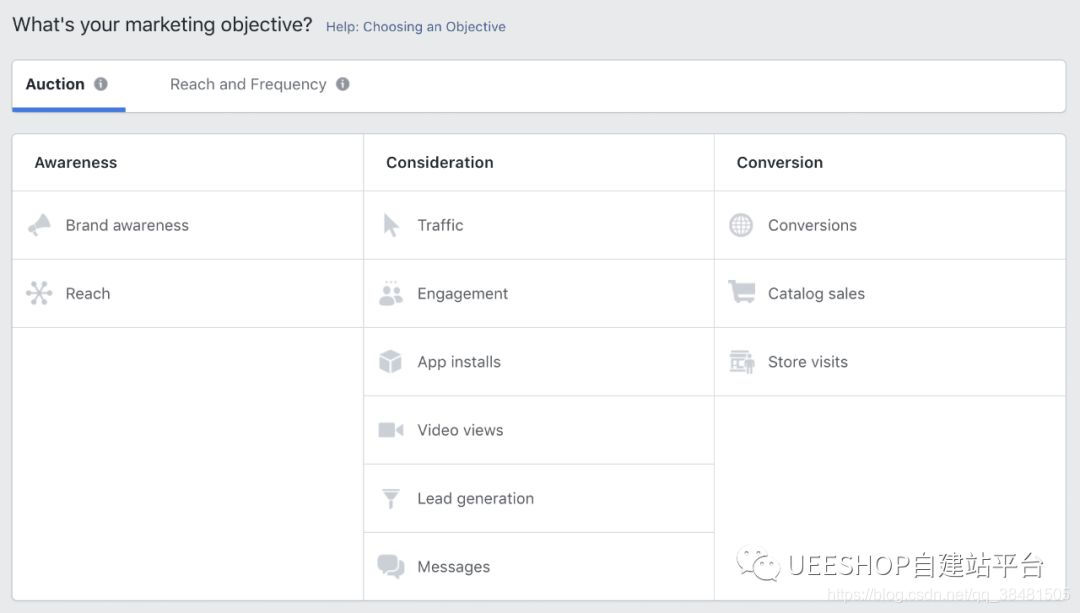Pick the Store visits objective
Image resolution: width=1080 pixels, height=613 pixels.
tap(890, 362)
